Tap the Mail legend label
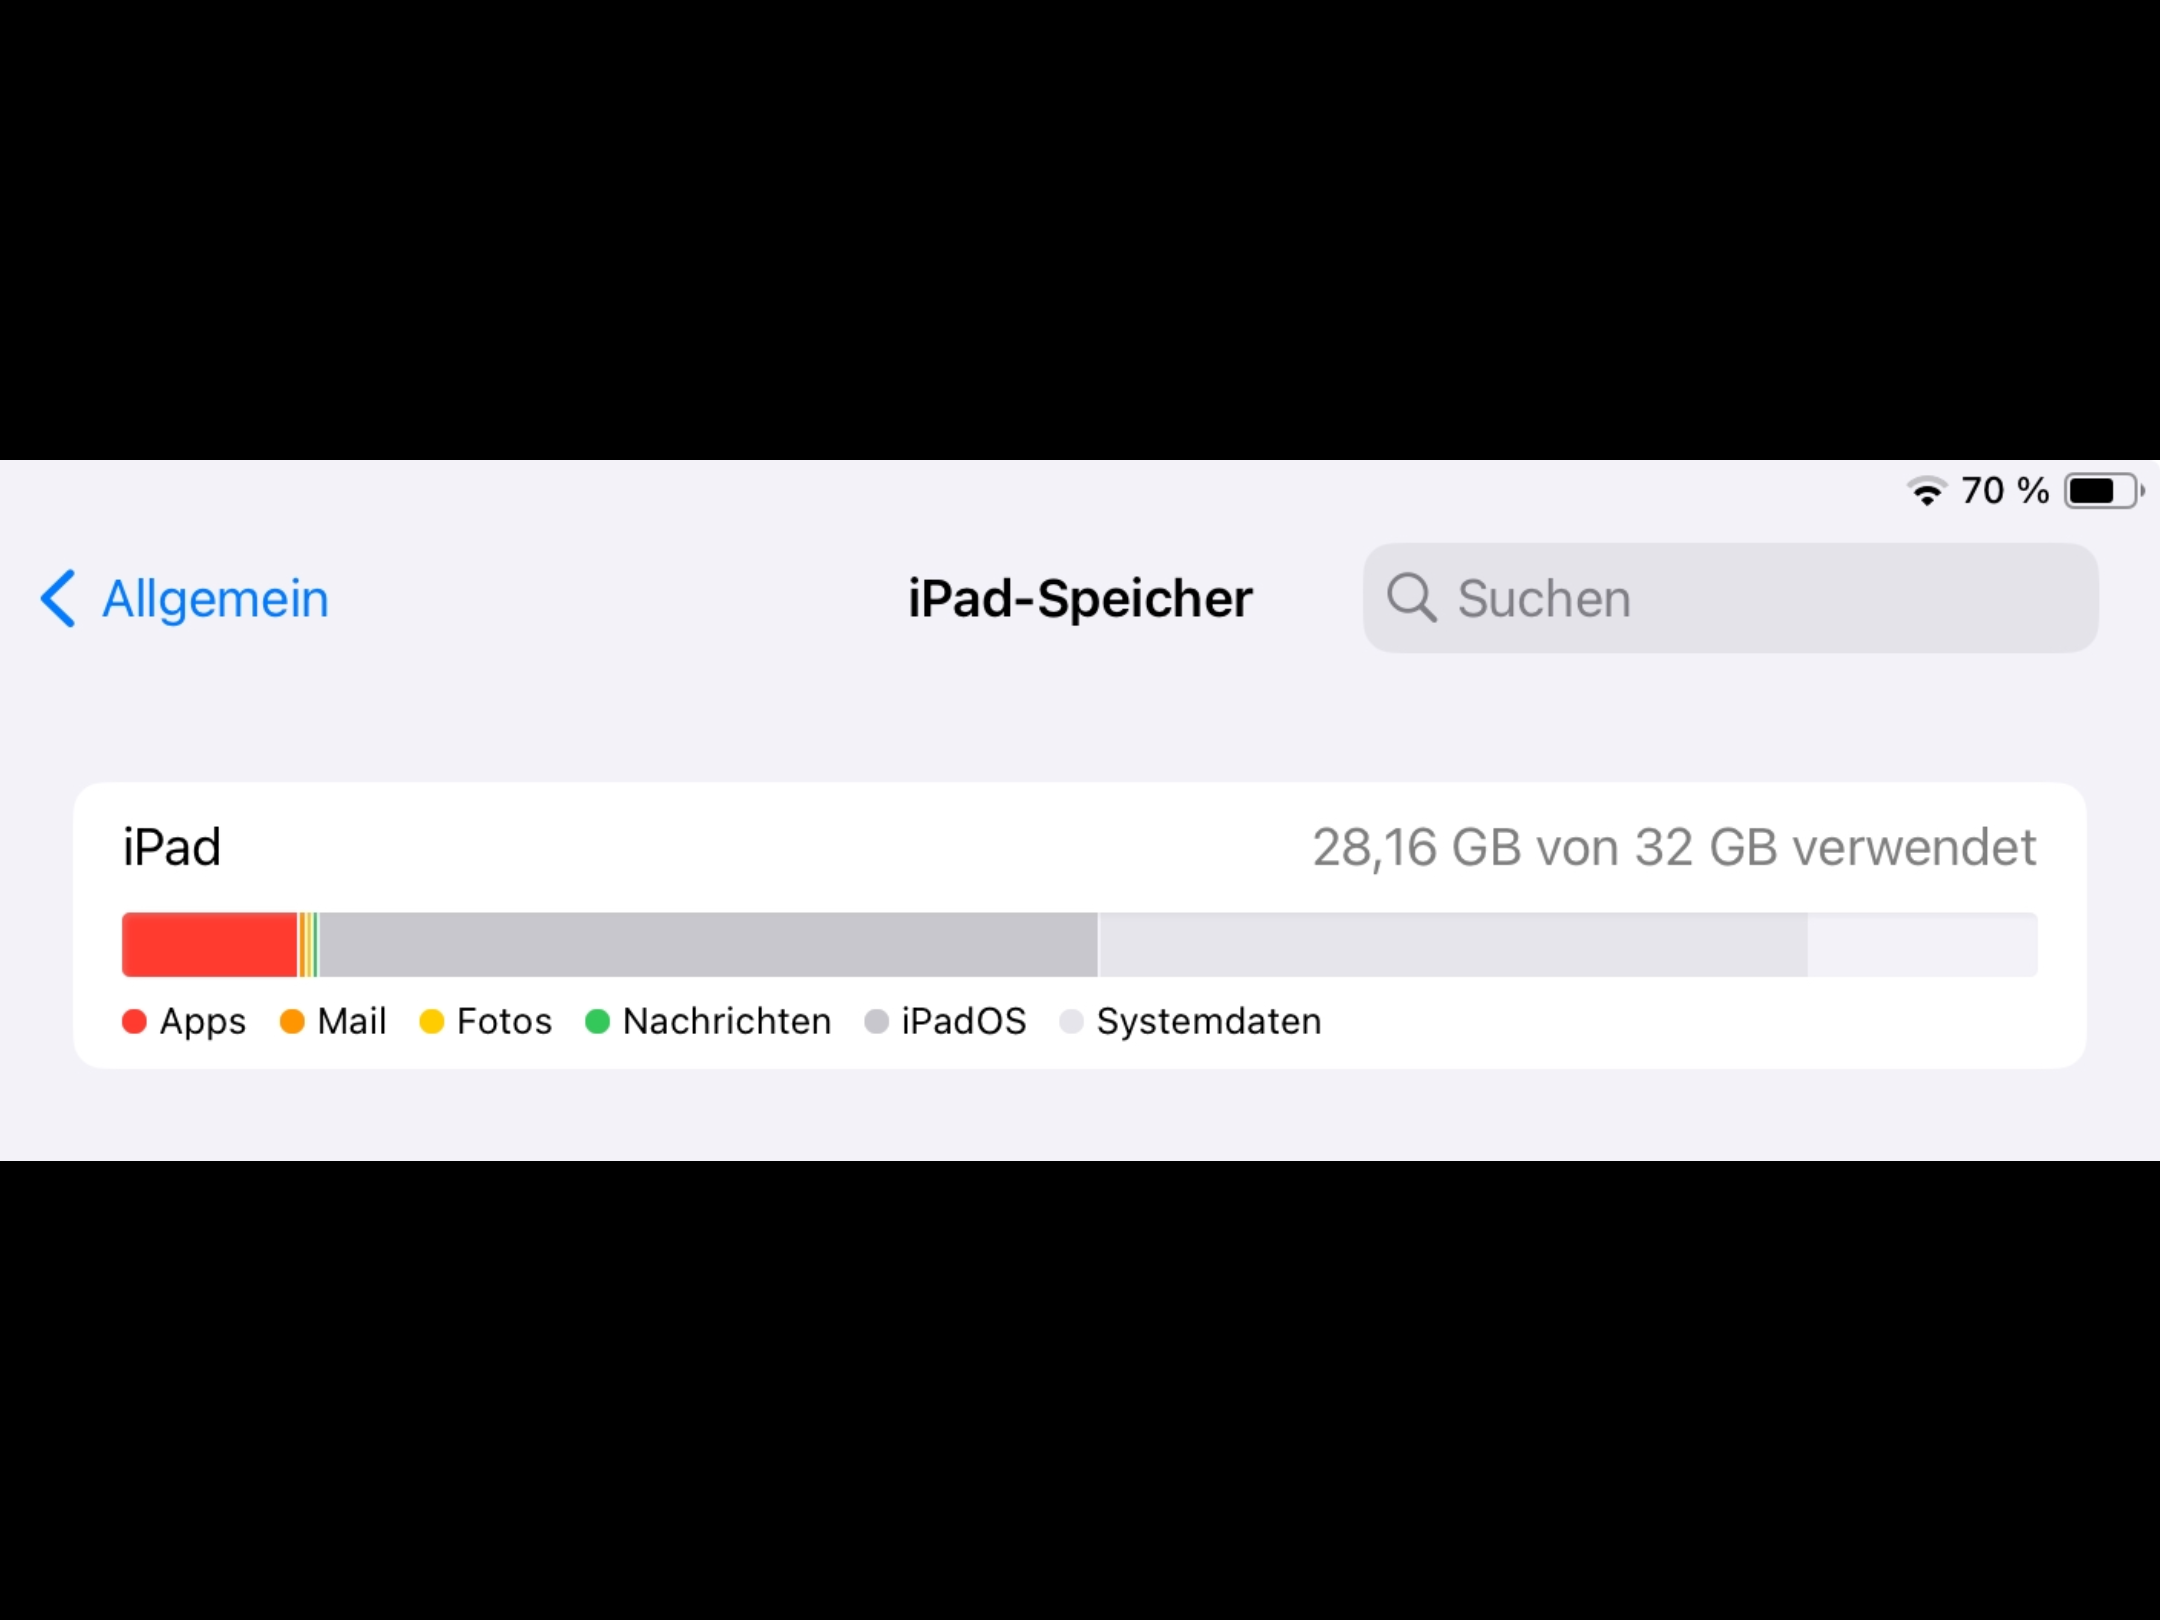2160x1620 pixels. tap(350, 1021)
